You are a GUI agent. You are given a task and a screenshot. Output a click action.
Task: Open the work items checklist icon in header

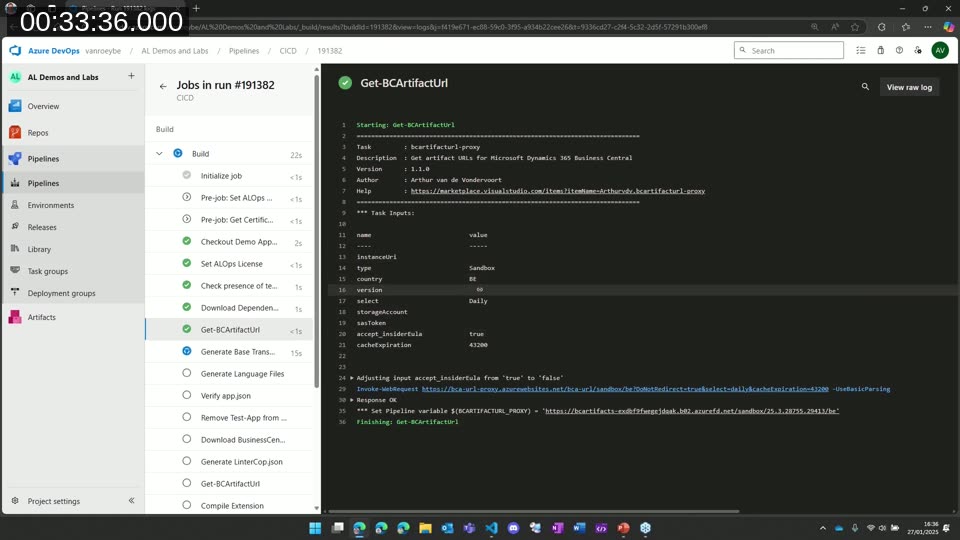pyautogui.click(x=861, y=51)
